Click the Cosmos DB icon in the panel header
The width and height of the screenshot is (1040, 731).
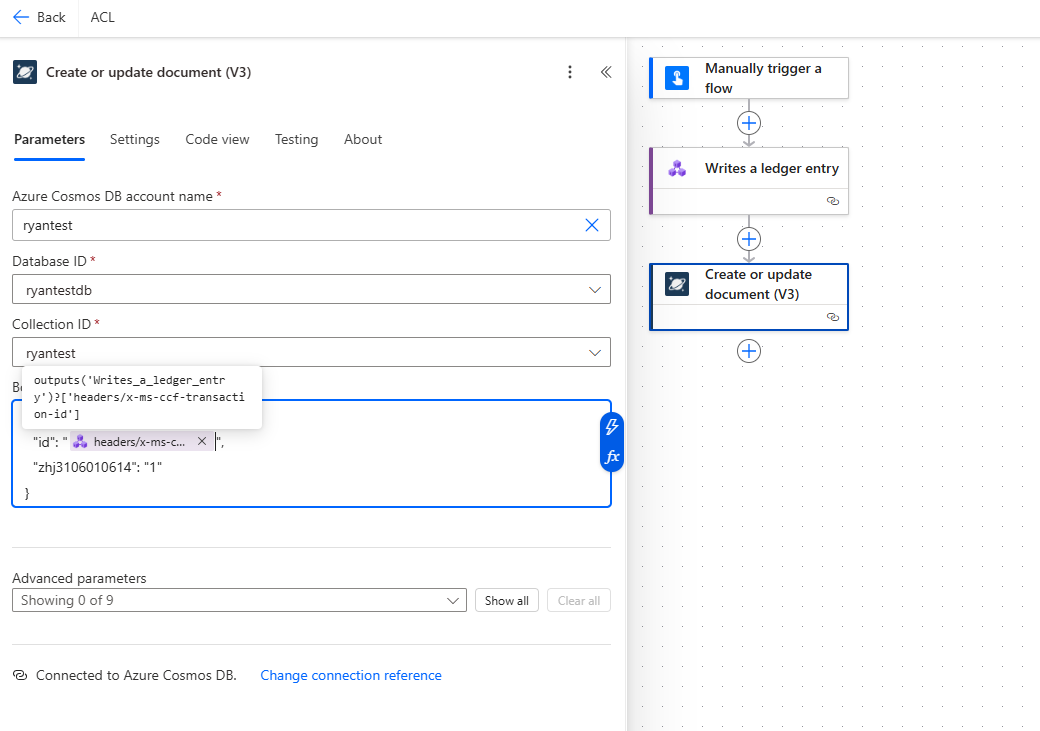pyautogui.click(x=25, y=72)
